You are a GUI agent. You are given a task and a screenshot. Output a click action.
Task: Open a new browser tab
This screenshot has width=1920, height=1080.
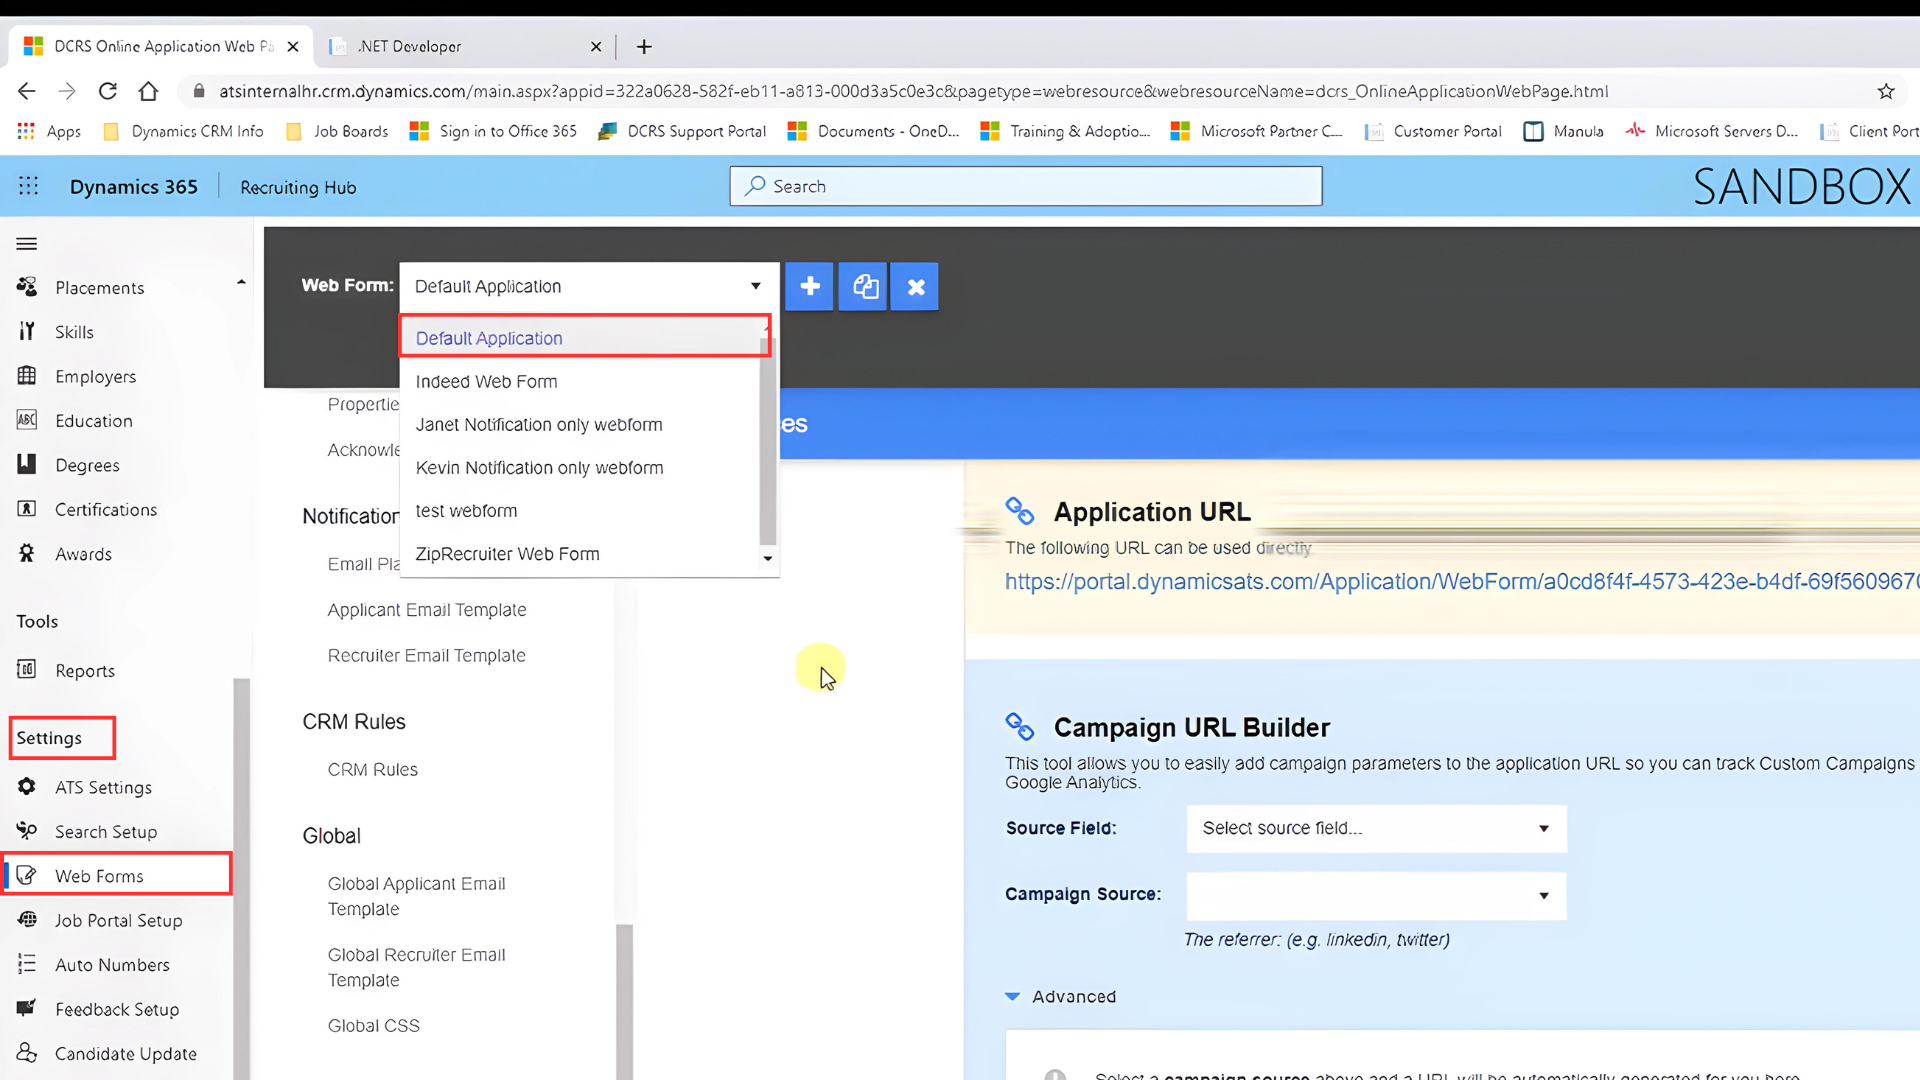[x=644, y=47]
